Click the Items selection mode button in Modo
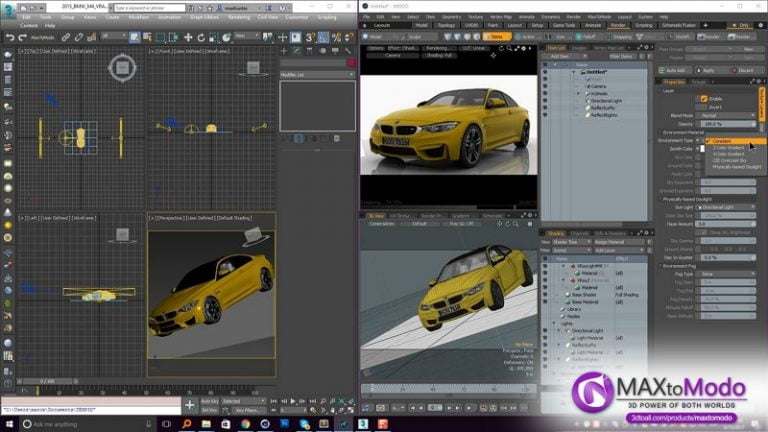The height and width of the screenshot is (432, 768). pos(496,36)
